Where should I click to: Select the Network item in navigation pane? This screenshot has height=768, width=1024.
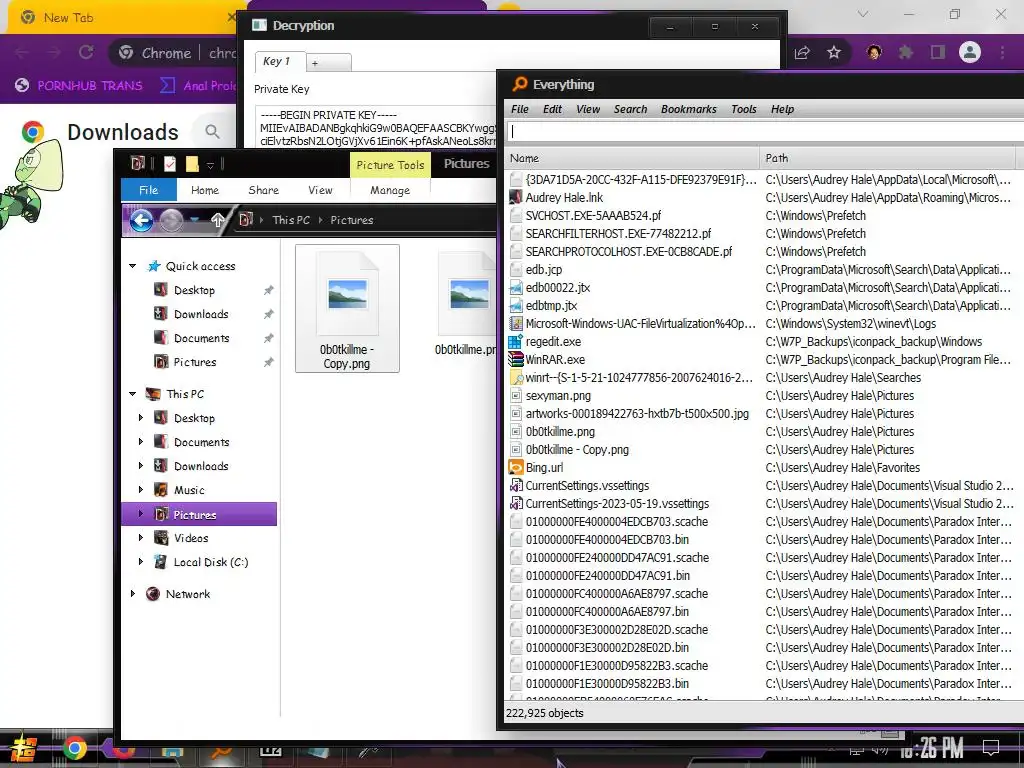click(x=187, y=594)
